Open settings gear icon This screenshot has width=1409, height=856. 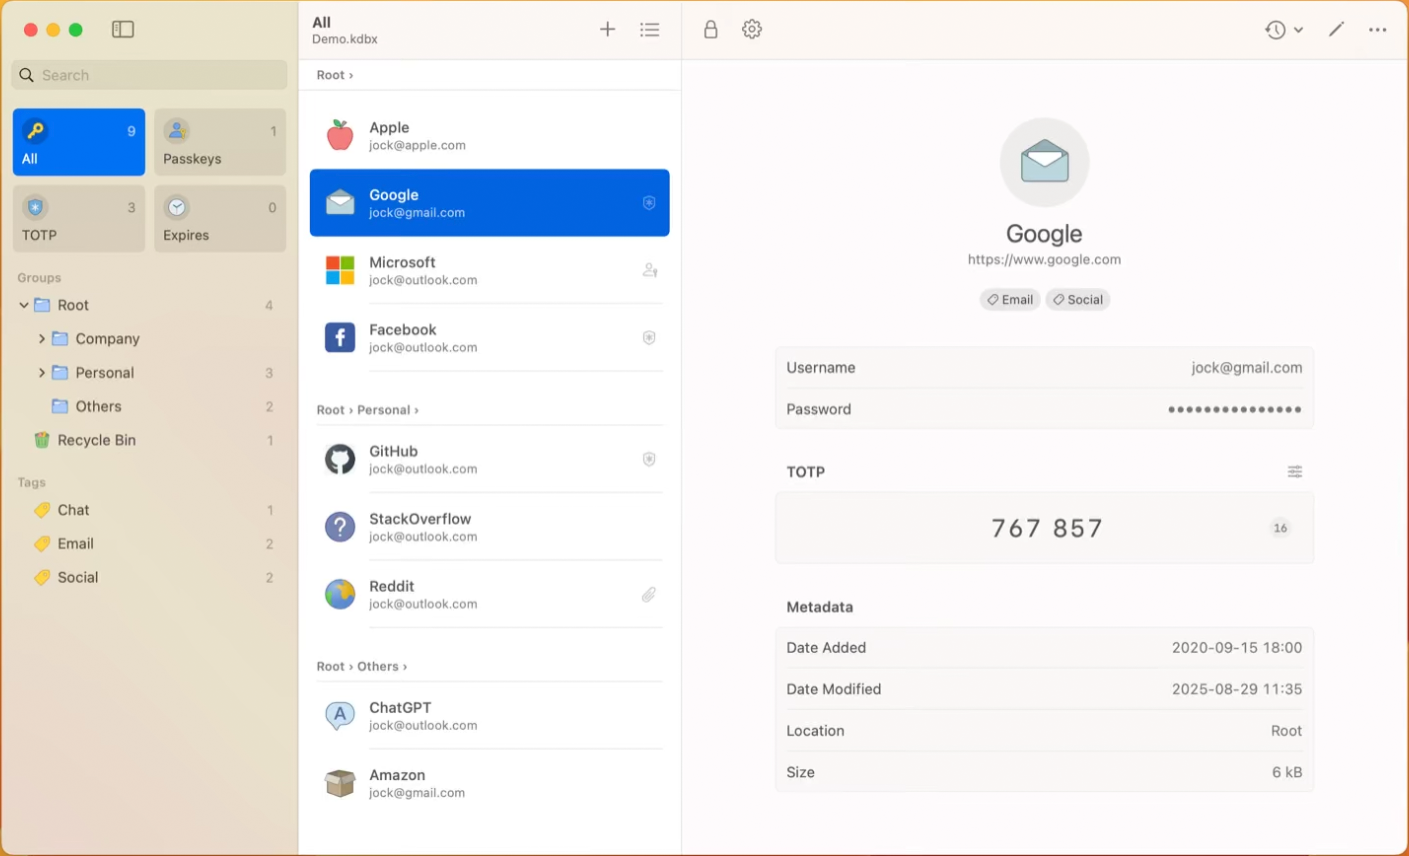[752, 30]
